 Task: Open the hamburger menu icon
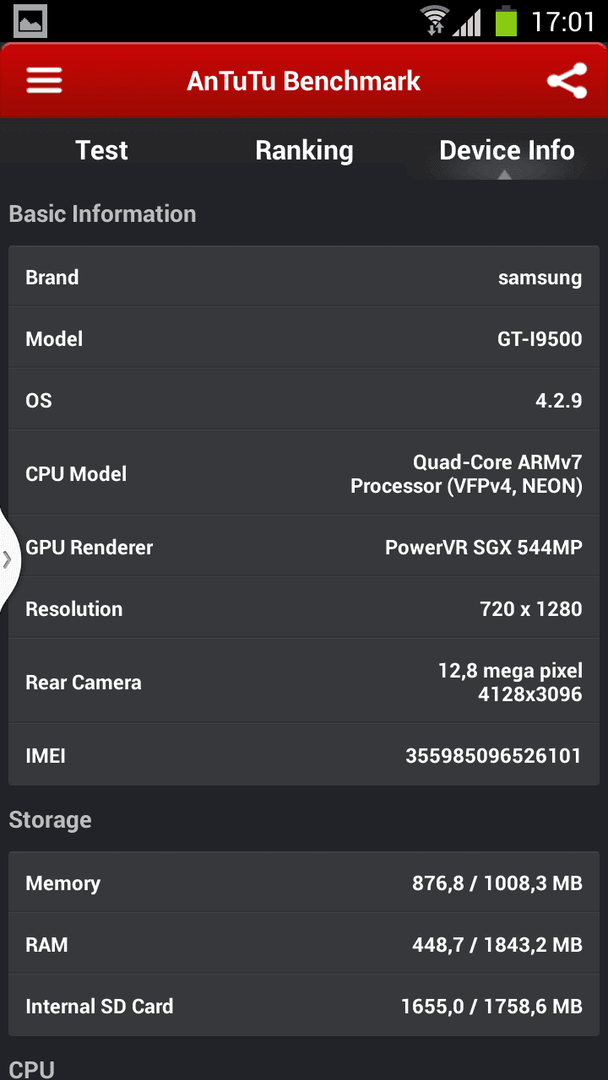[x=44, y=81]
